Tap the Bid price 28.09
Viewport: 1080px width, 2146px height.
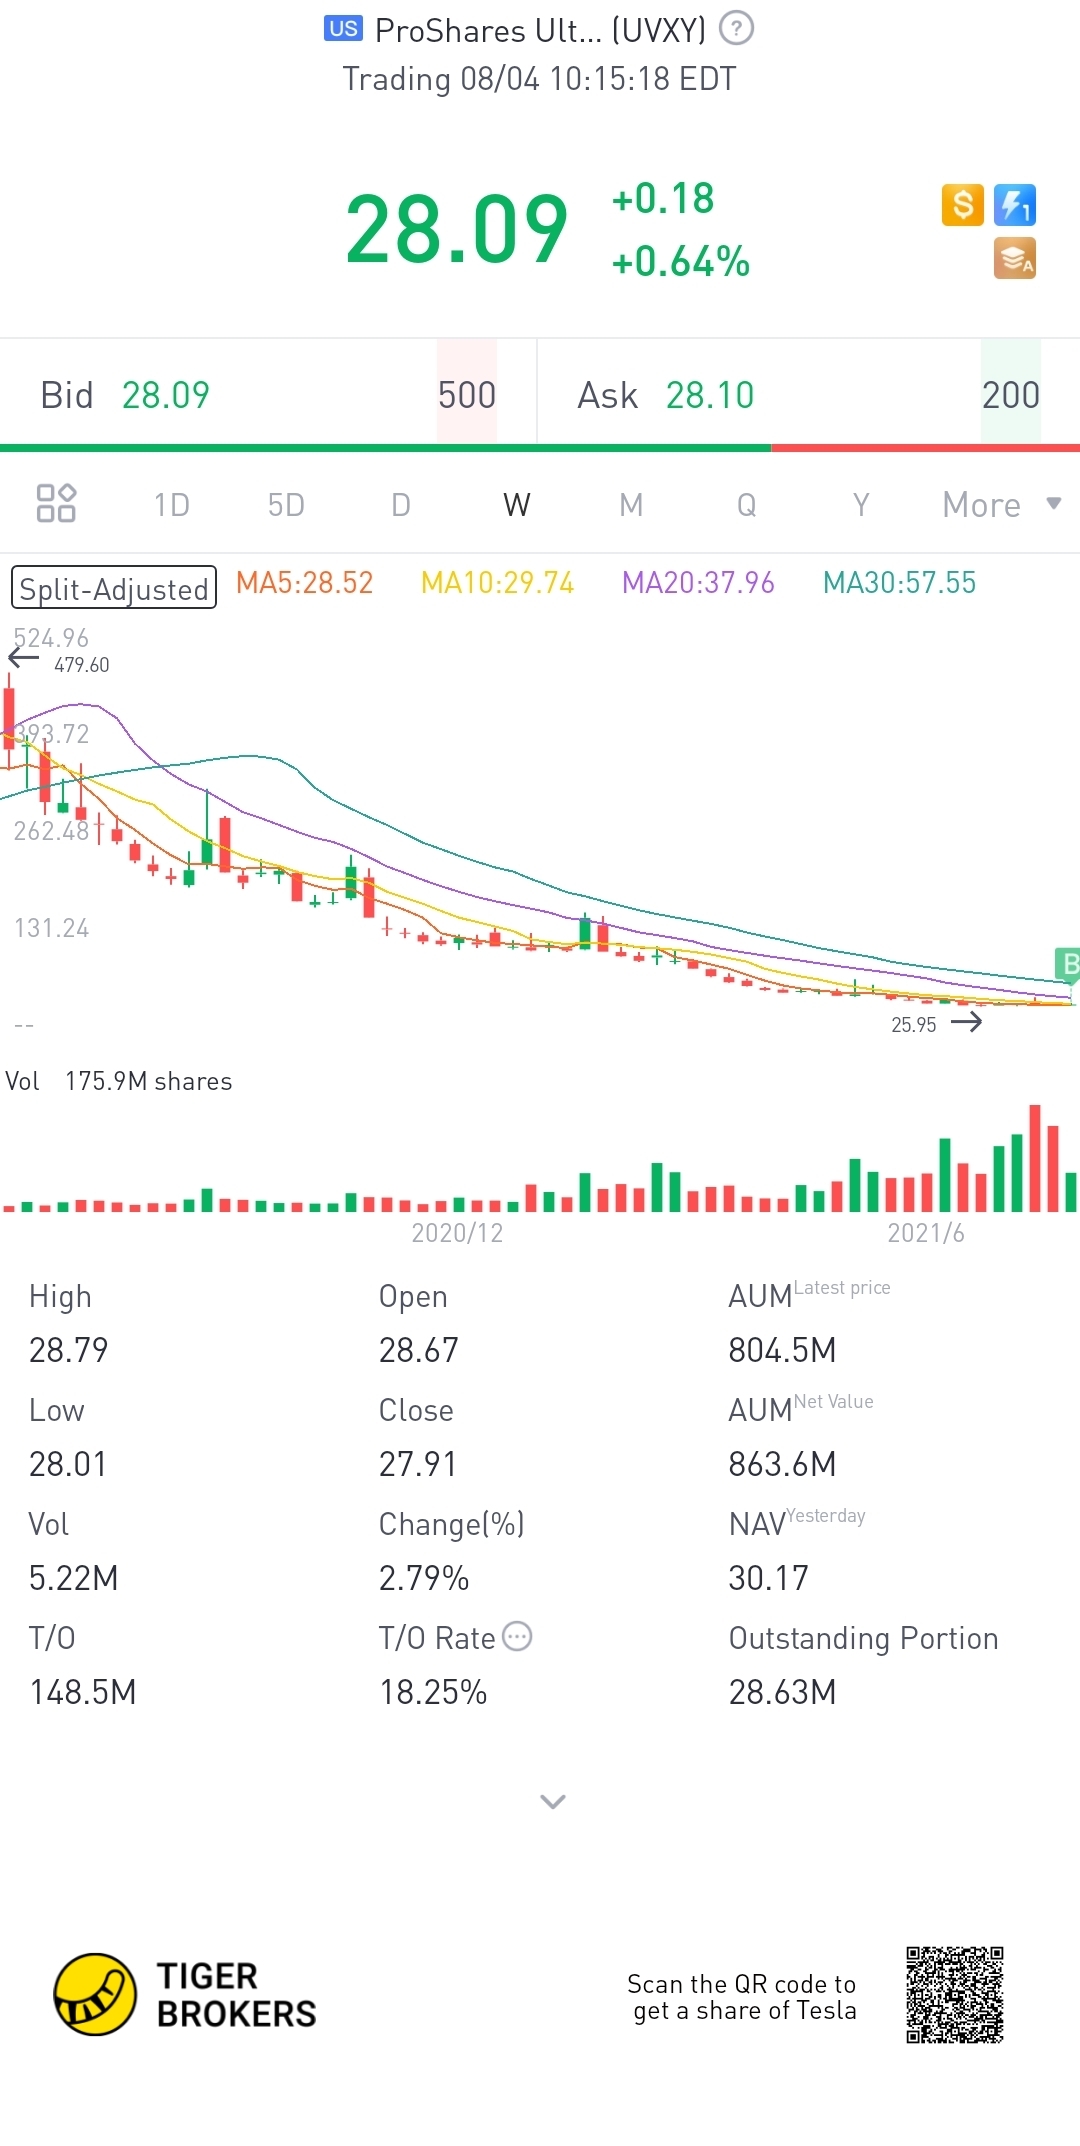point(166,395)
